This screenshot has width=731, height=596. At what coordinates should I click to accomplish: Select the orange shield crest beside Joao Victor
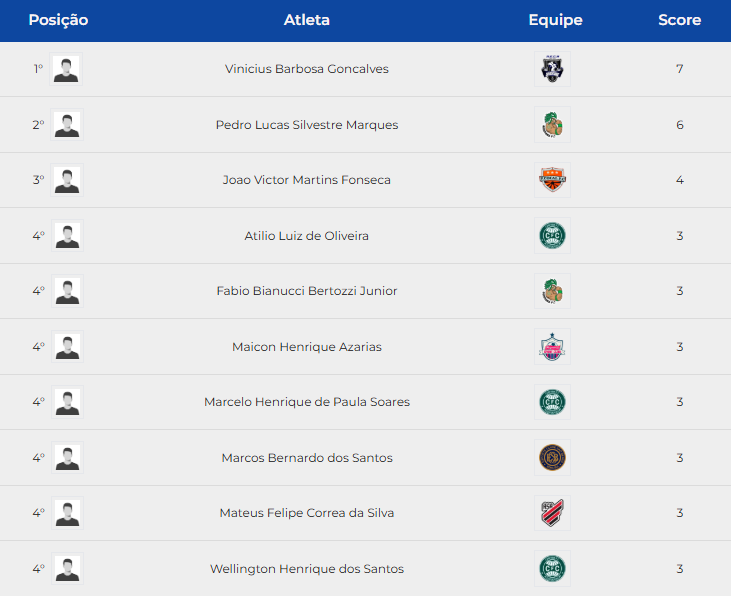[552, 180]
